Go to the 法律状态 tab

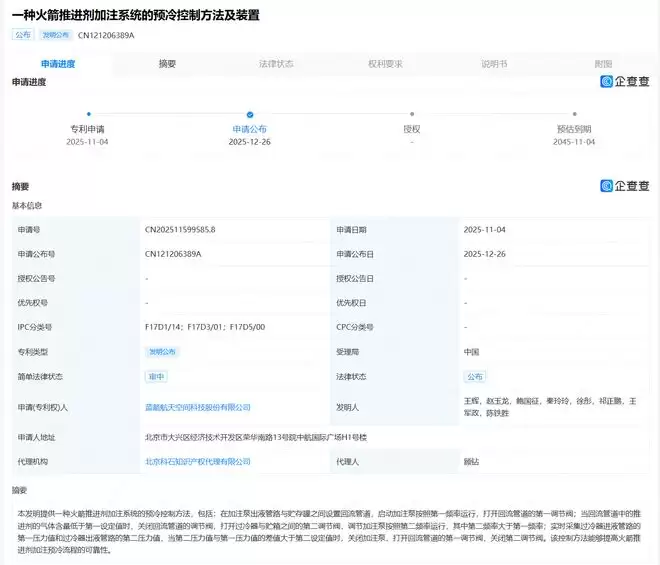[x=276, y=64]
